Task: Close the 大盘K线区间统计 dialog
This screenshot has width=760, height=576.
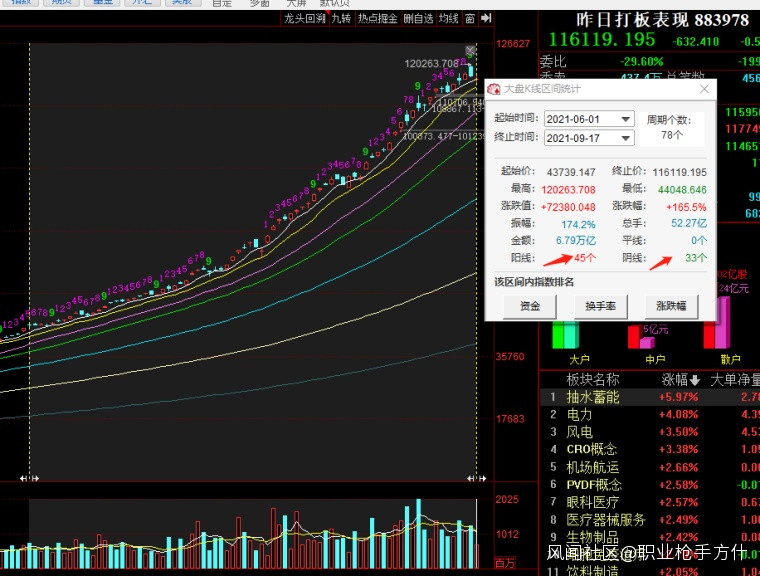Action: [x=704, y=89]
